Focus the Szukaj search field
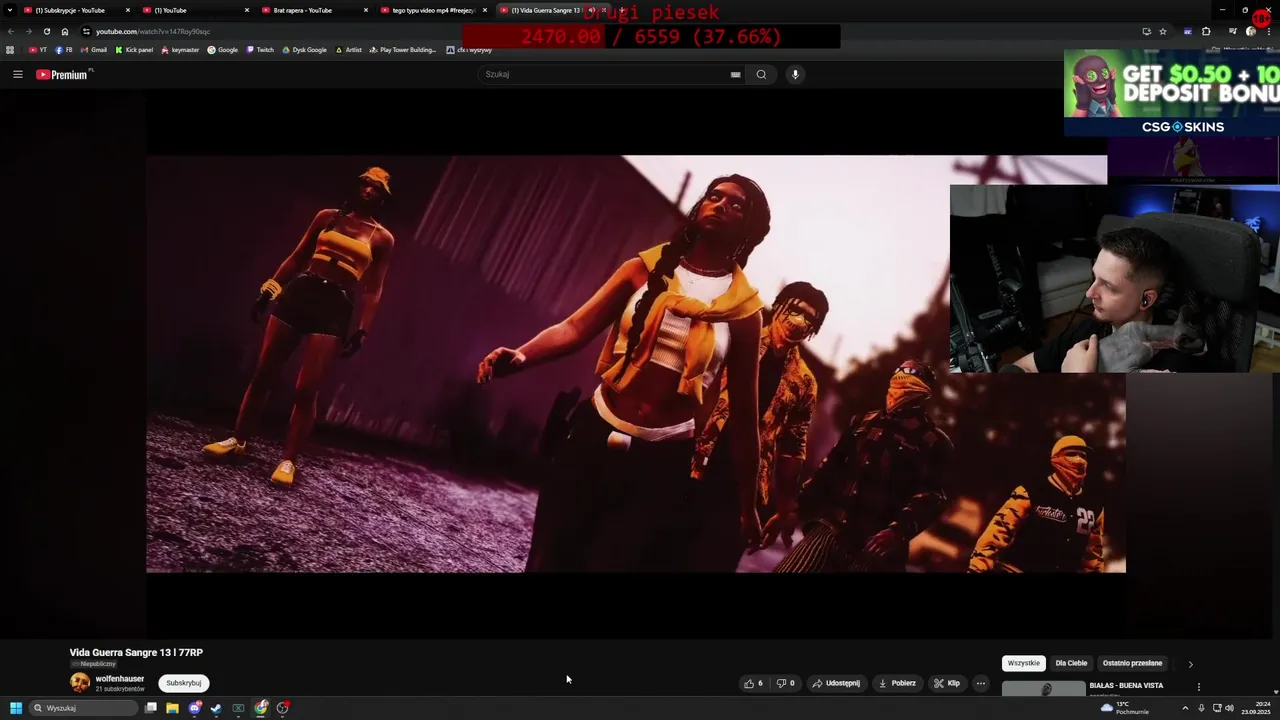Screen dimensions: 1280x720 605,74
